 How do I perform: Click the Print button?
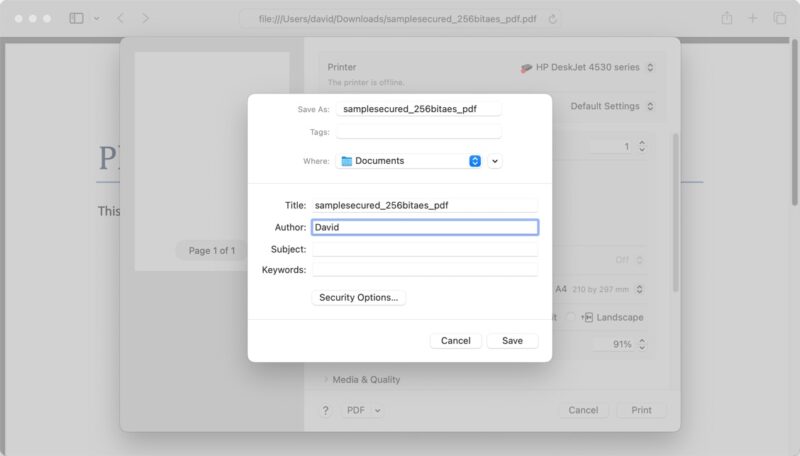point(641,410)
